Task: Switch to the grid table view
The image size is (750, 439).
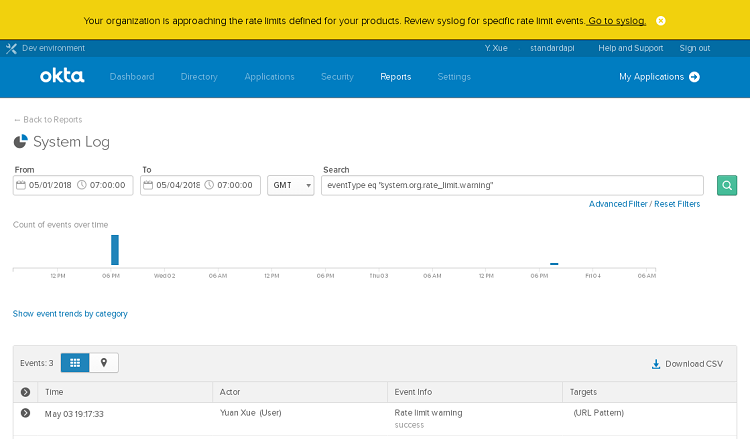Action: 75,363
